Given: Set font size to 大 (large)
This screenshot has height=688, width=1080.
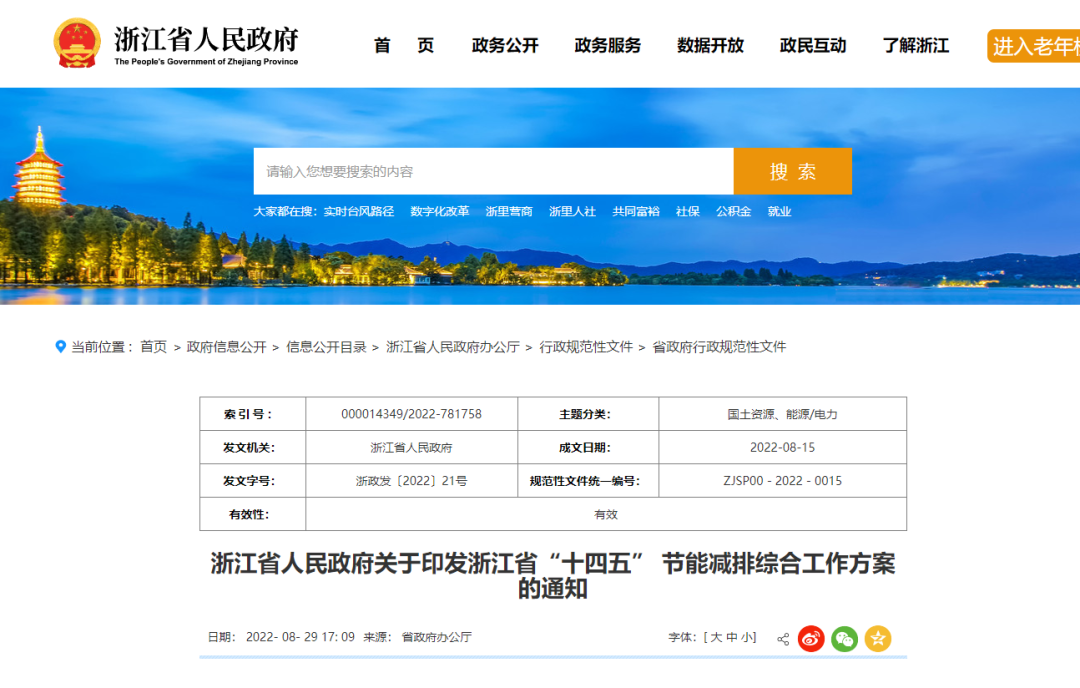Looking at the screenshot, I should (716, 637).
